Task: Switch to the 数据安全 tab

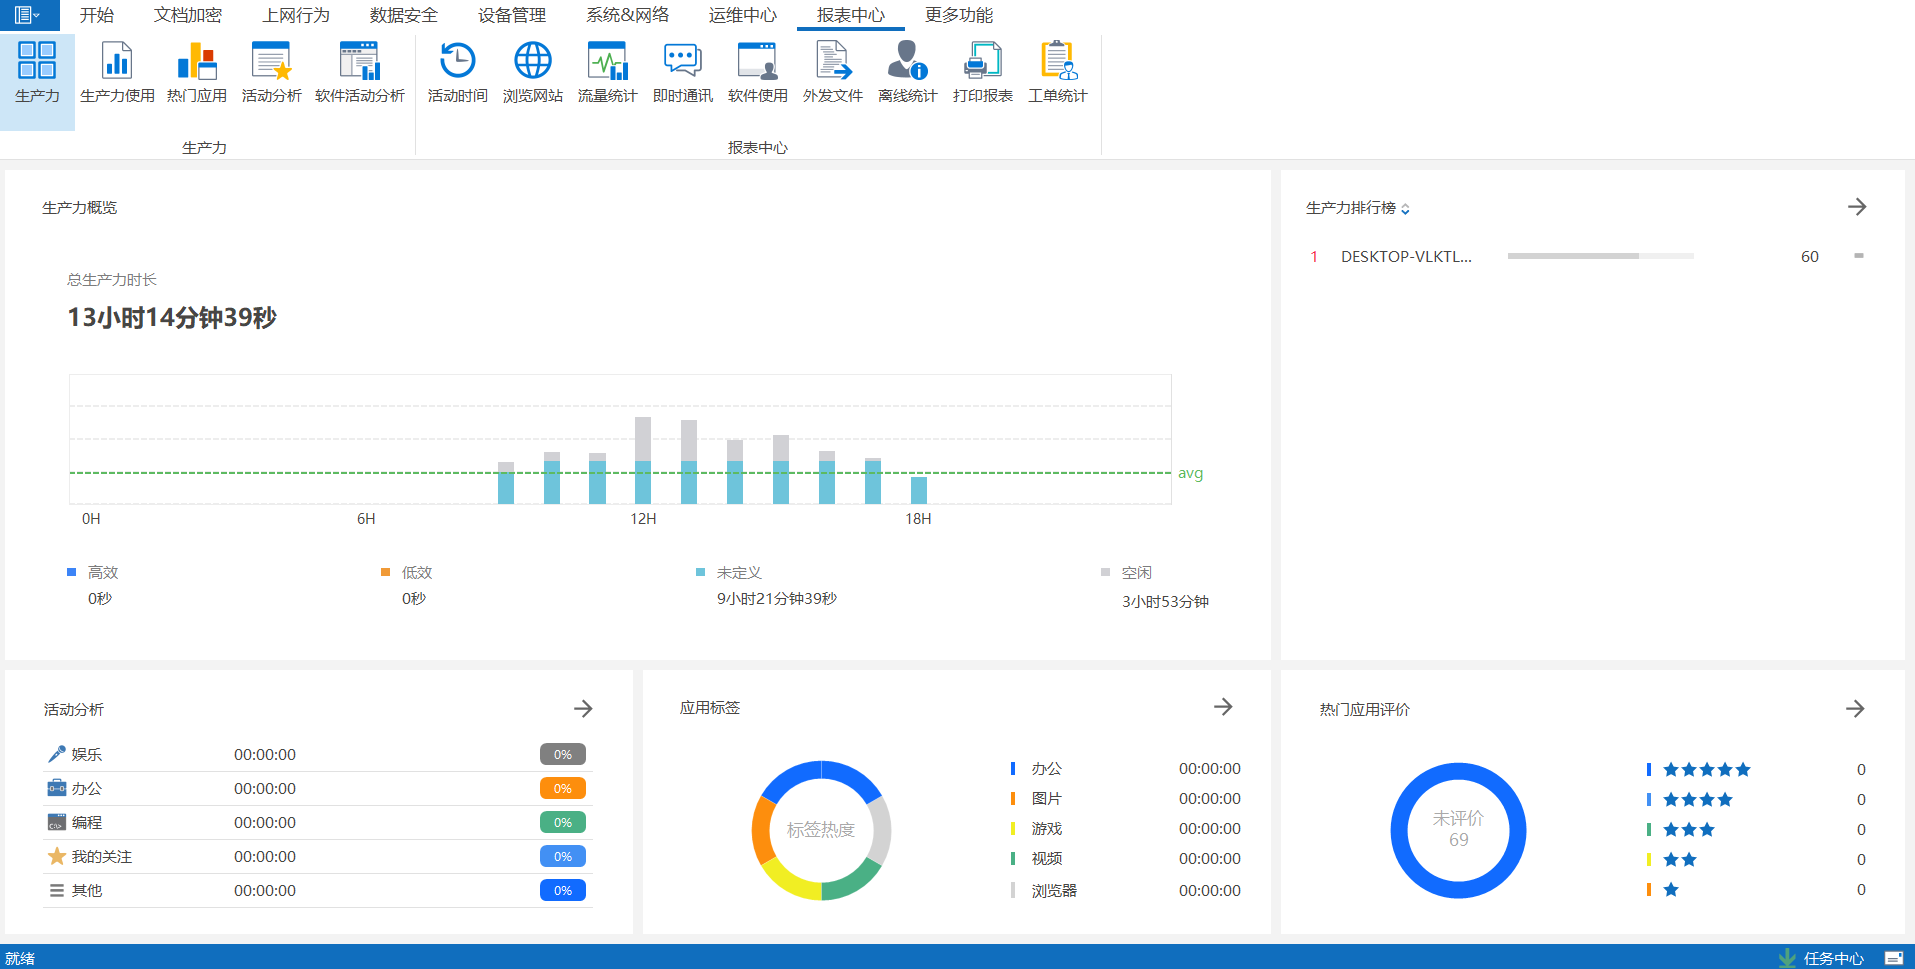Action: [403, 15]
